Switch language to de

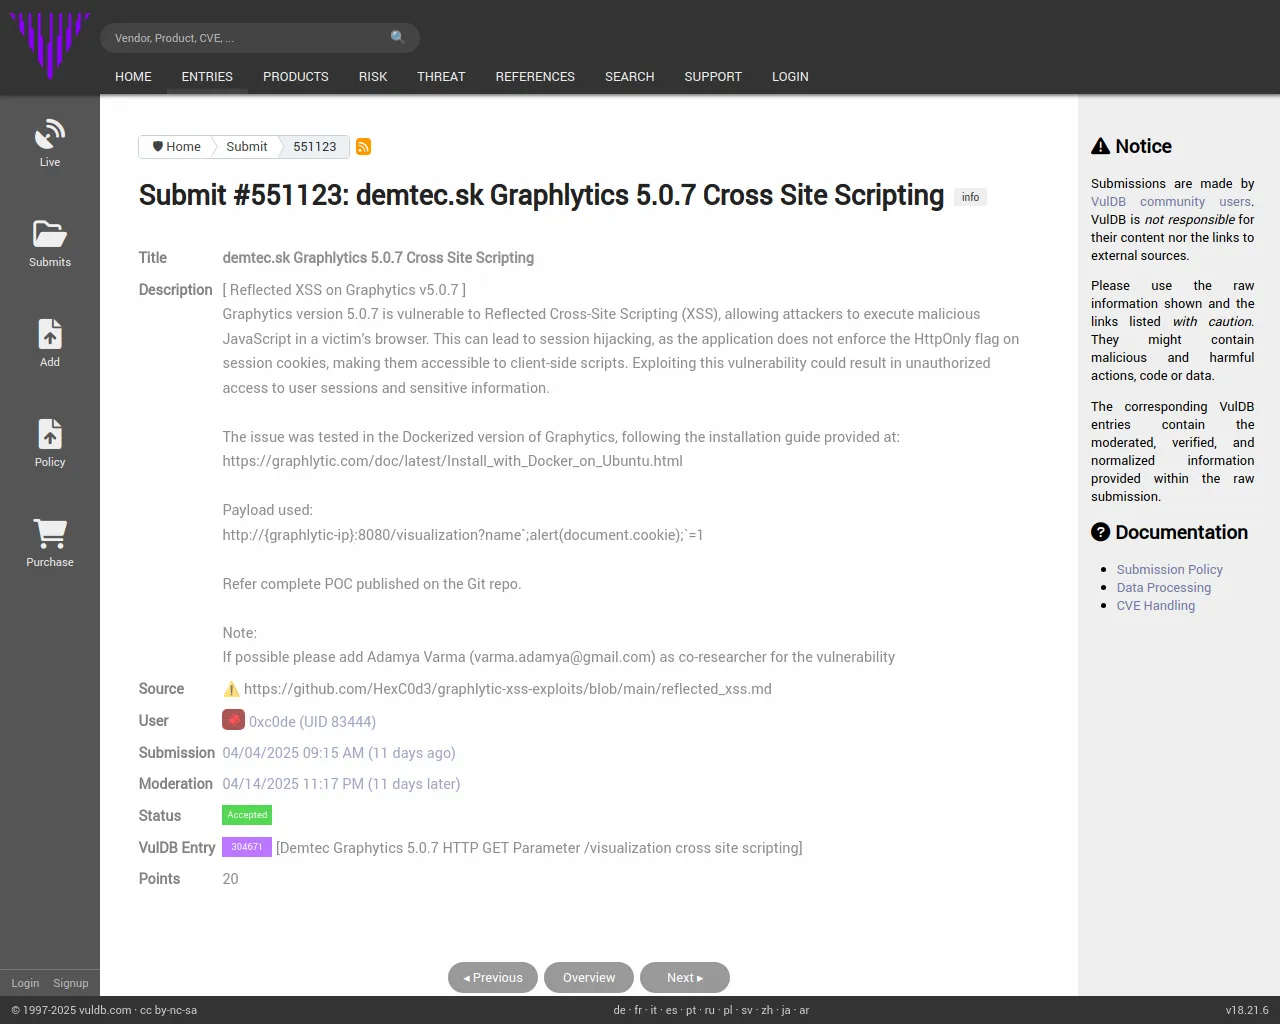[x=619, y=1010]
